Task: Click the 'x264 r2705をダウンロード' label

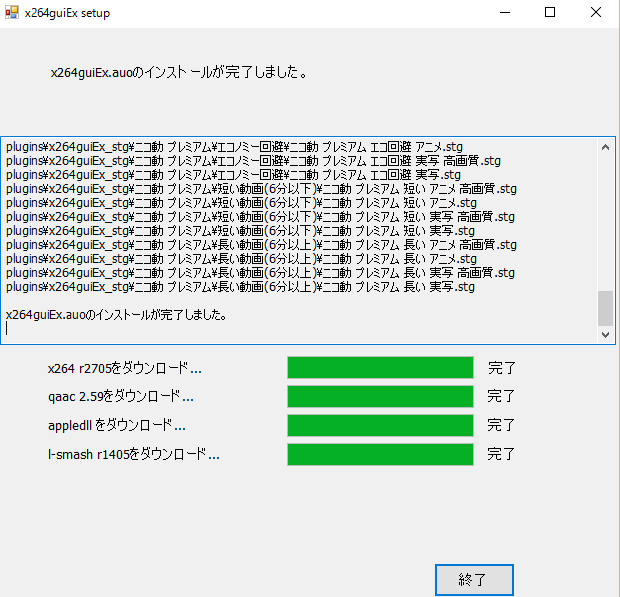Action: (124, 368)
